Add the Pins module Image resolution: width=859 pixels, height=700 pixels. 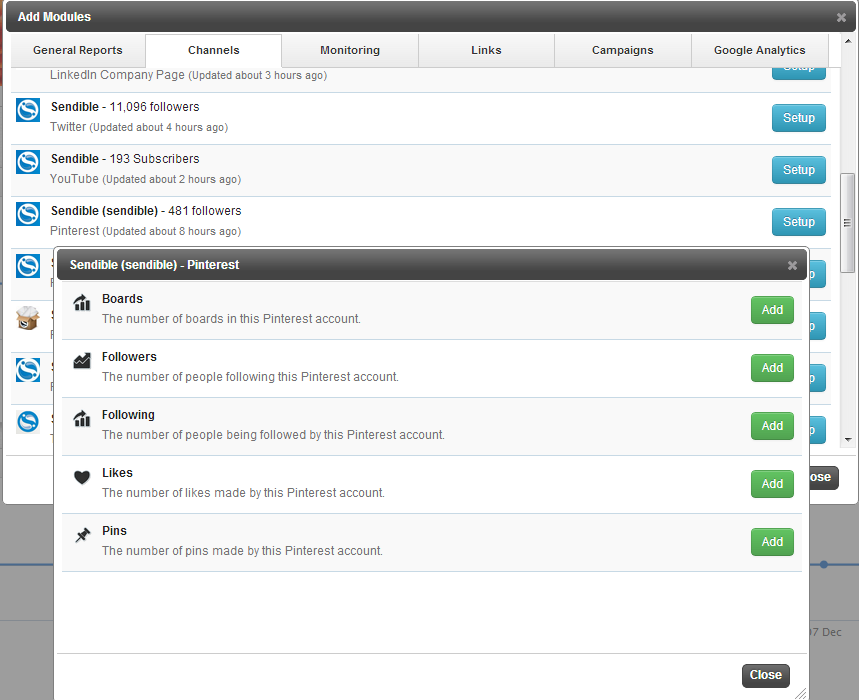click(x=772, y=542)
